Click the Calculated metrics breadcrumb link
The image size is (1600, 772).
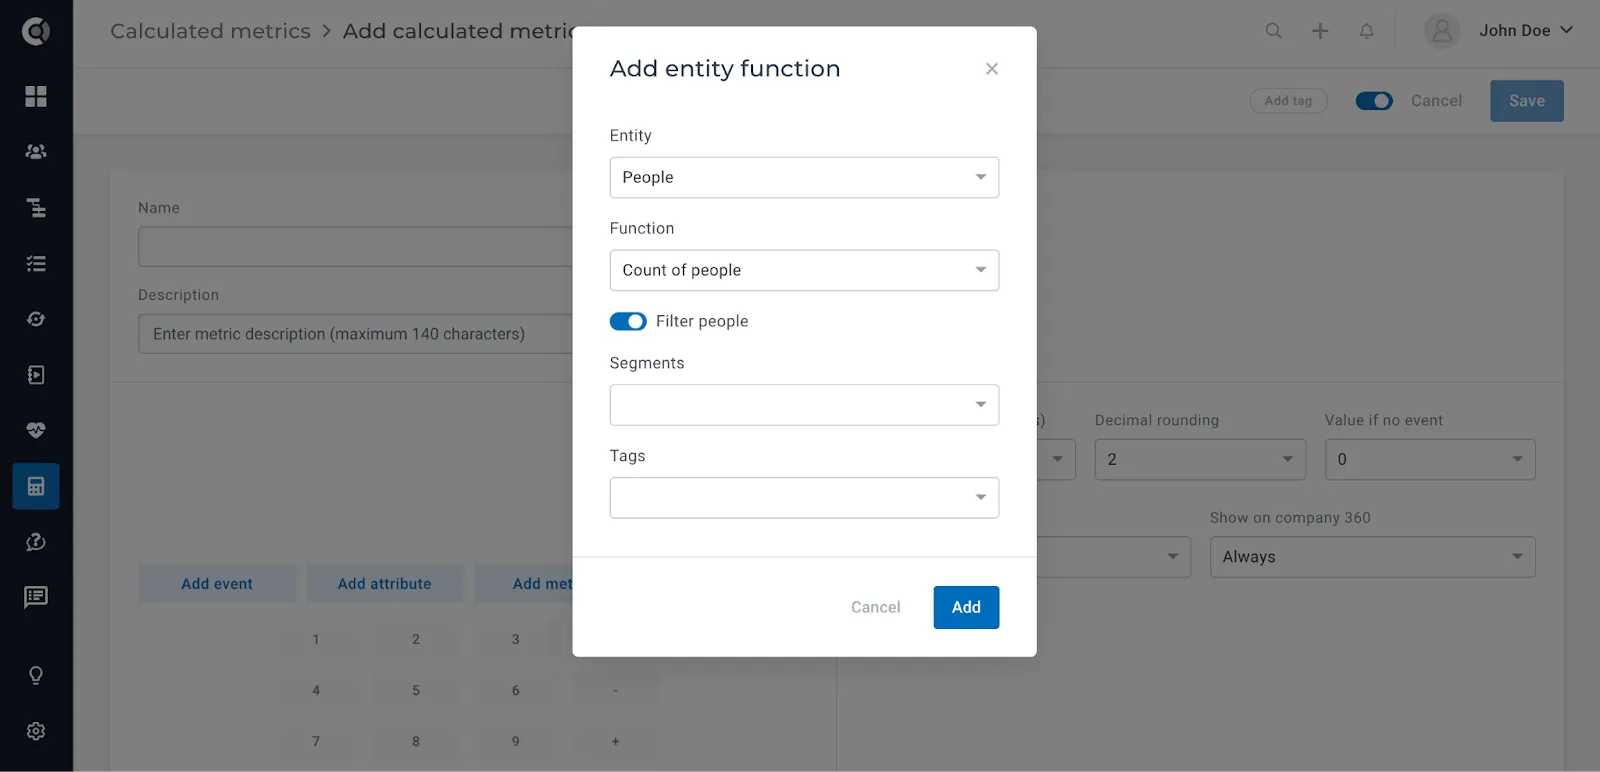(x=210, y=31)
